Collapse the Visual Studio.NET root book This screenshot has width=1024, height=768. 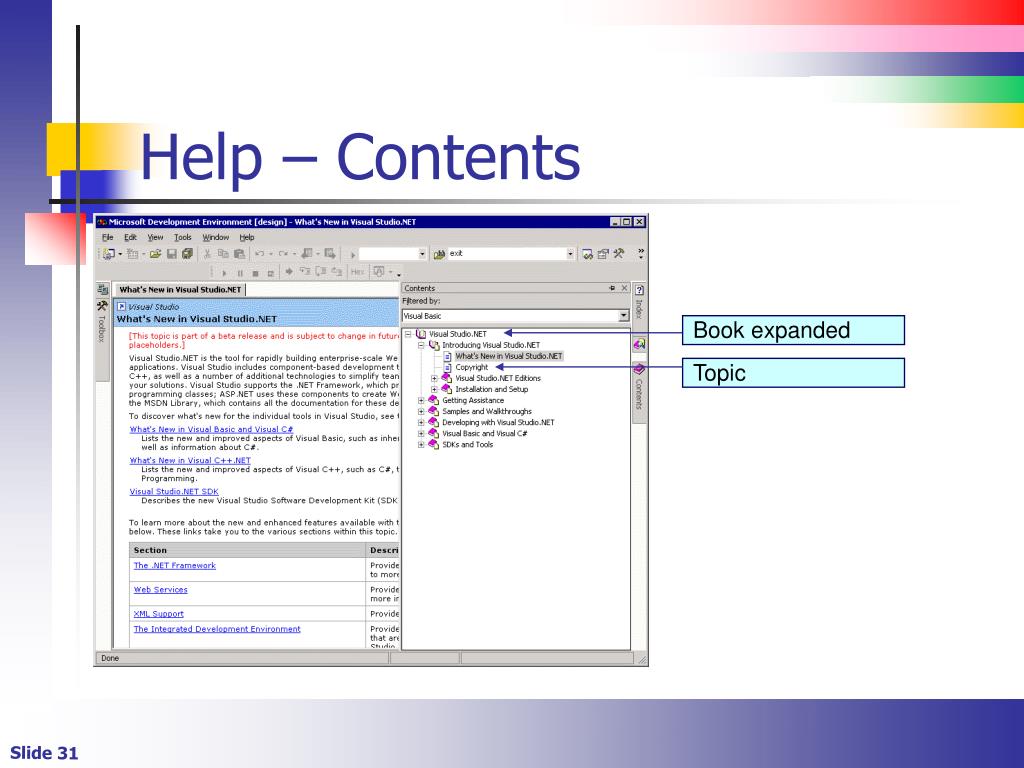point(408,334)
